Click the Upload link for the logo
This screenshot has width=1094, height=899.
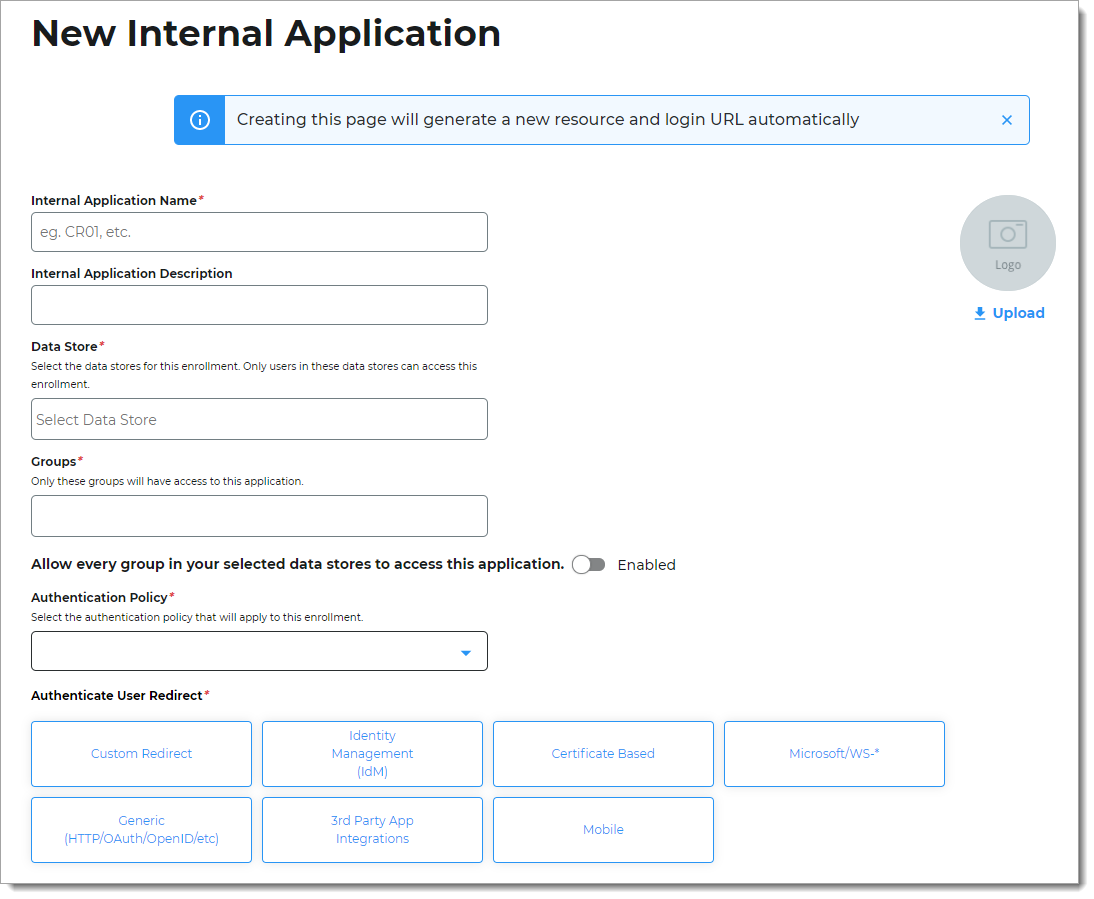coord(1016,313)
